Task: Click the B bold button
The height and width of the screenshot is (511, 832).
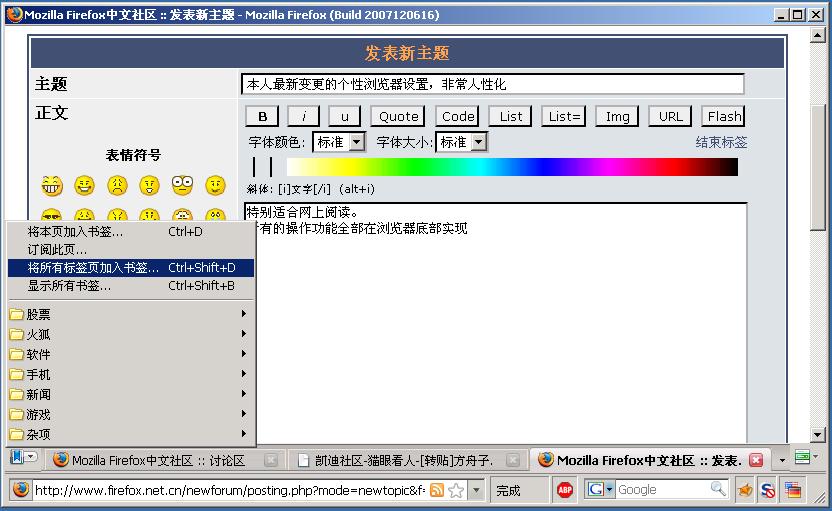Action: pos(263,116)
